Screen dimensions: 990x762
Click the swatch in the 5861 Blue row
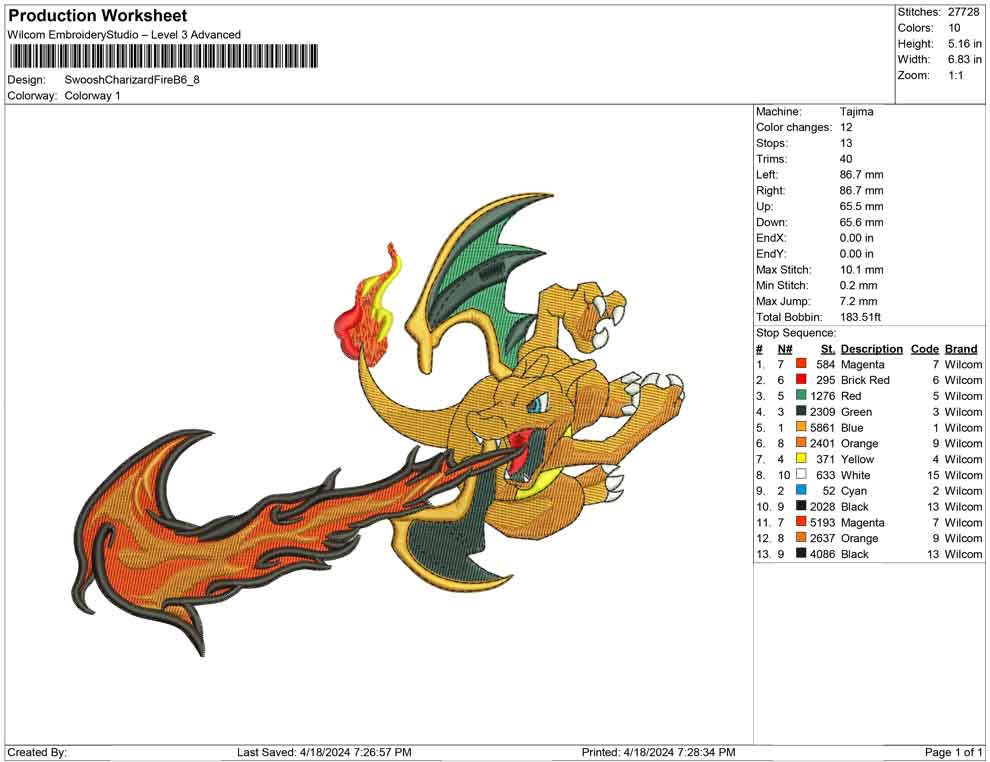click(x=801, y=427)
